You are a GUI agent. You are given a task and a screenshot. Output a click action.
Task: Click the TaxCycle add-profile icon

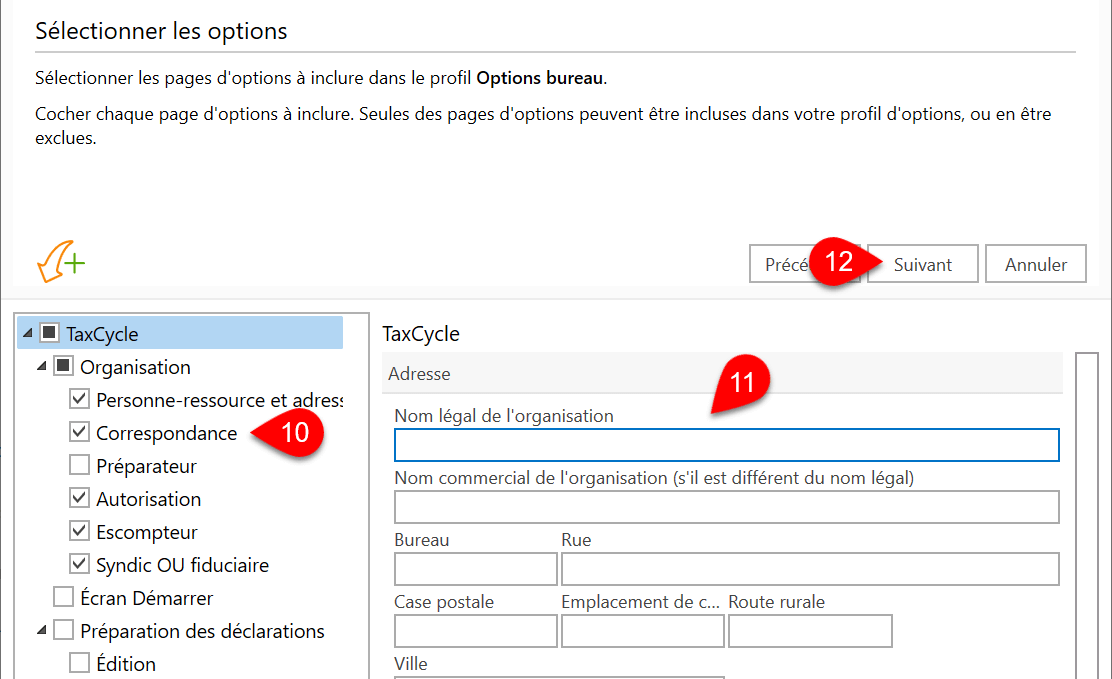61,262
